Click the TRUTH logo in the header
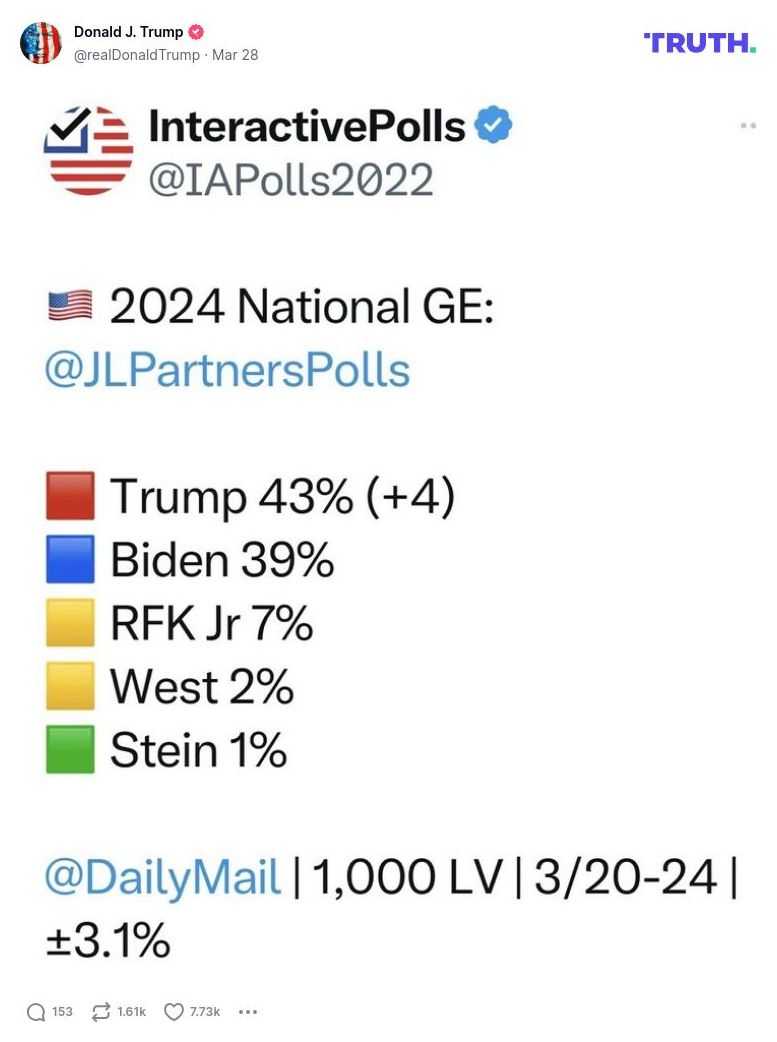The height and width of the screenshot is (1042, 777). tap(699, 43)
